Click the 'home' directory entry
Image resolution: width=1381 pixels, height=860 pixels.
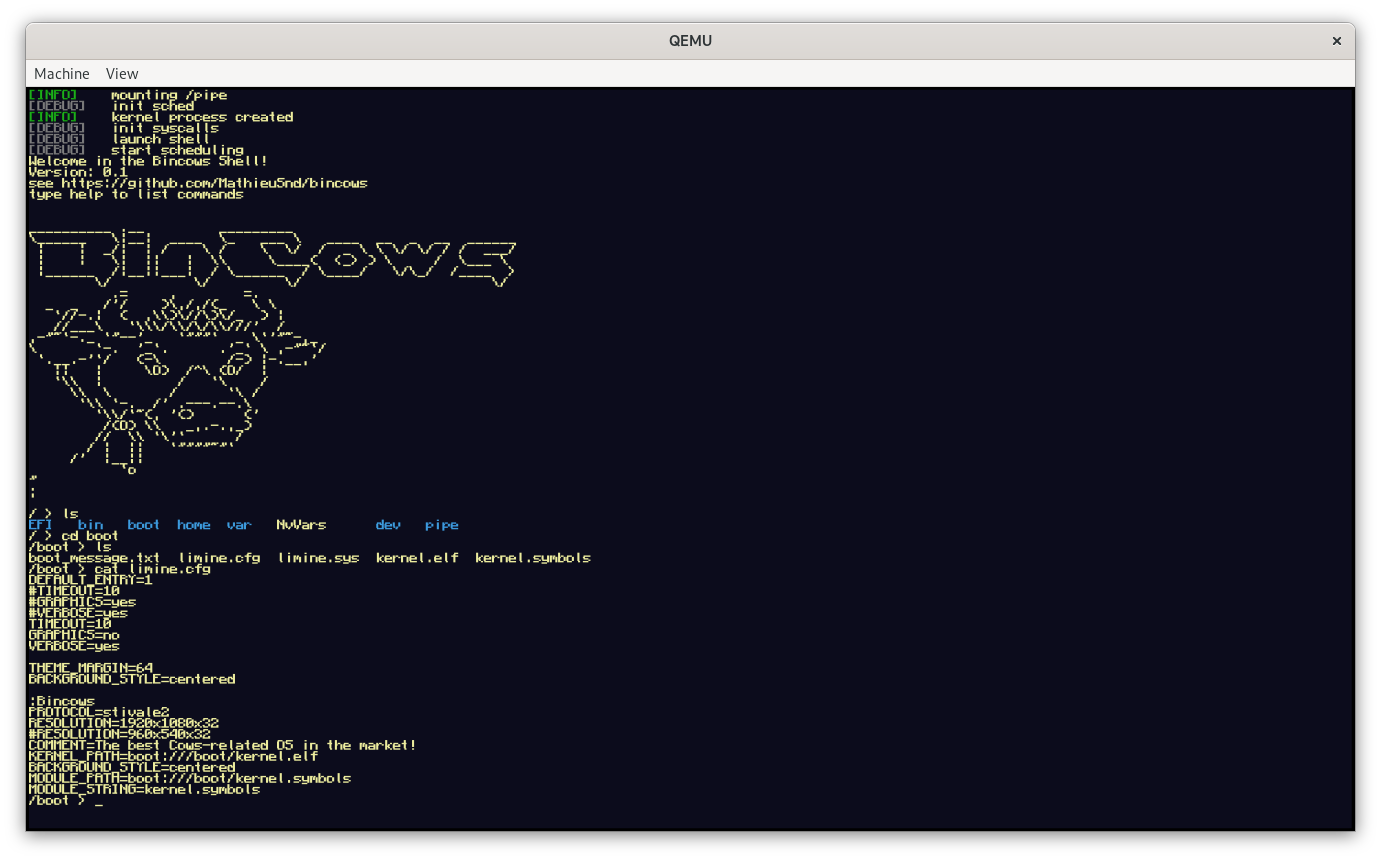click(x=194, y=525)
